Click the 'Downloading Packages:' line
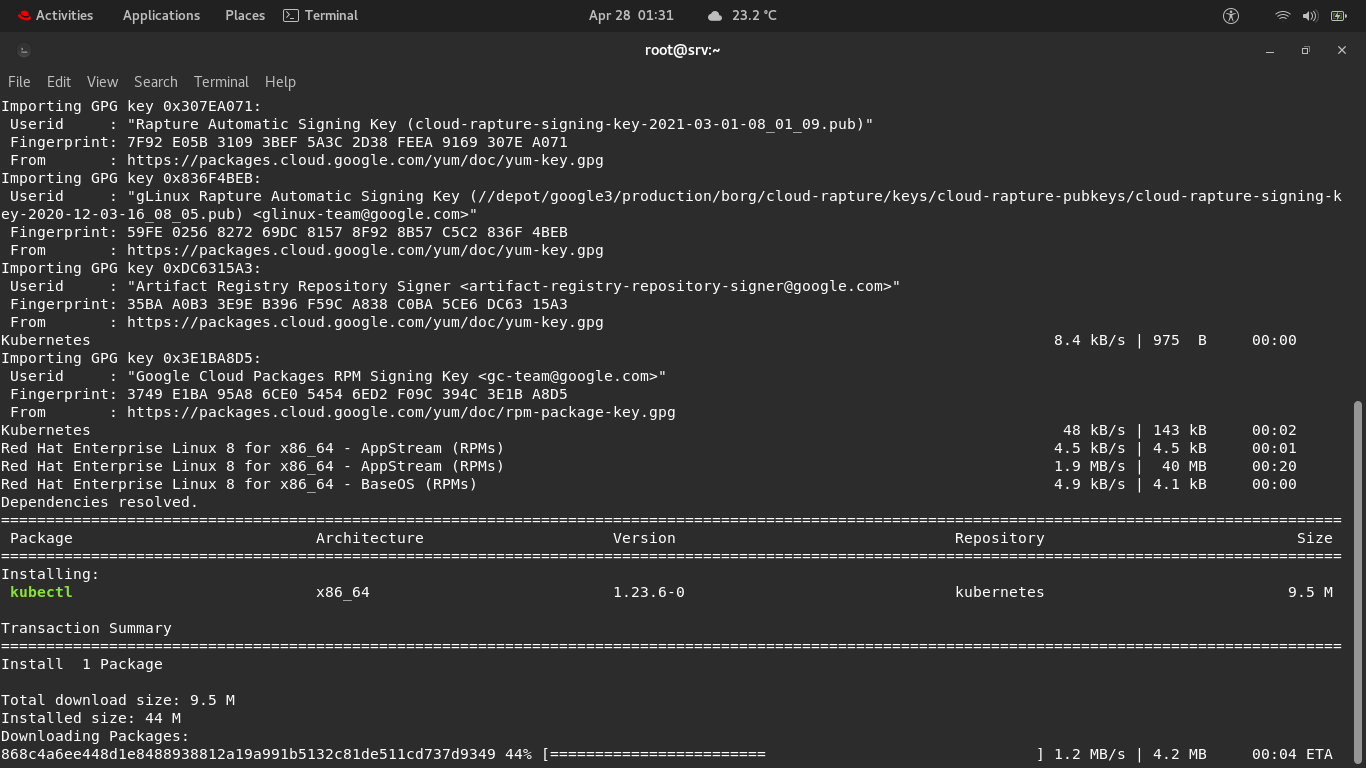 click(95, 736)
